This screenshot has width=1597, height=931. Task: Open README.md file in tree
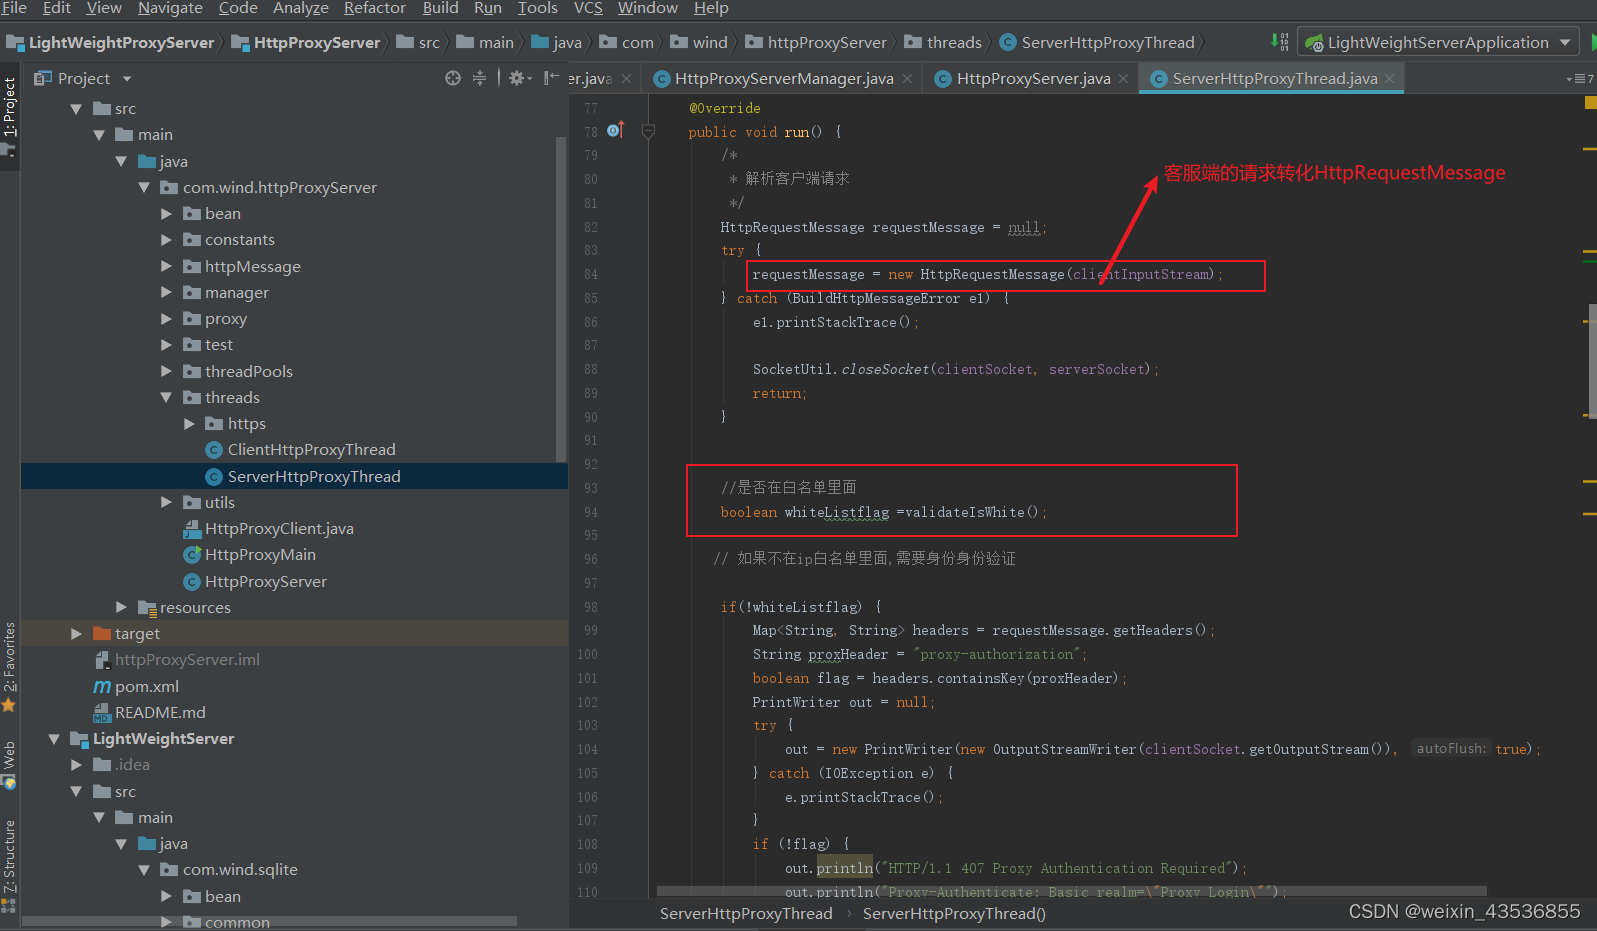tap(160, 713)
